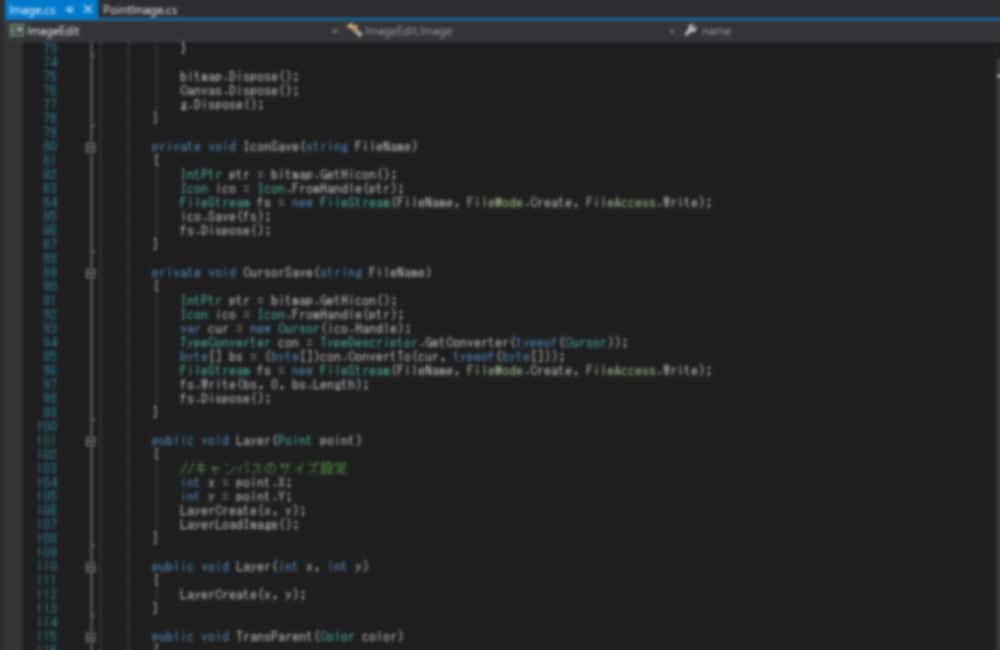Click the line "int x = point.X;"
The image size is (1000, 650).
pyautogui.click(x=235, y=482)
